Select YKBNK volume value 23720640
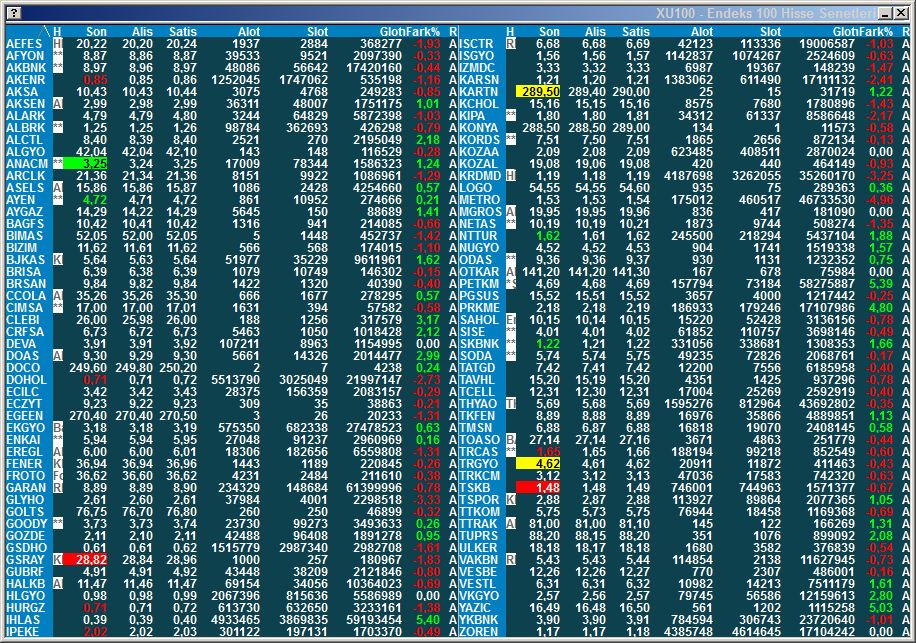Image resolution: width=916 pixels, height=643 pixels. tap(826, 620)
